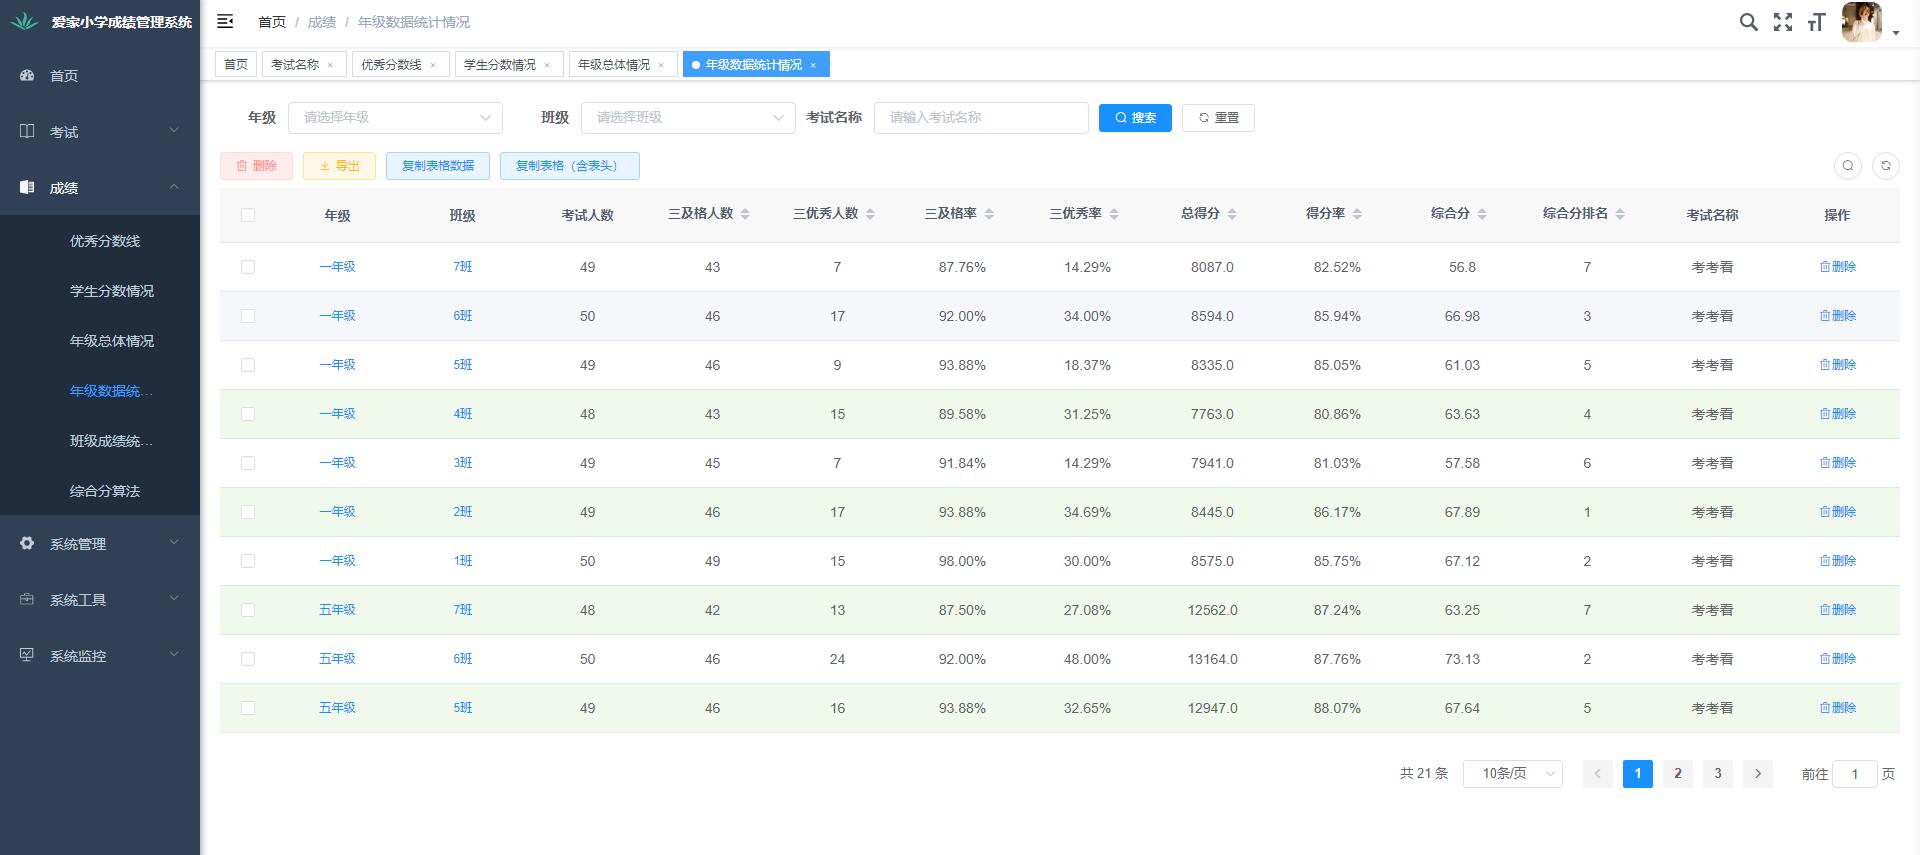This screenshot has width=1920, height=855.
Task: Open 班级成绩统计 in the sidebar menu
Action: point(111,441)
